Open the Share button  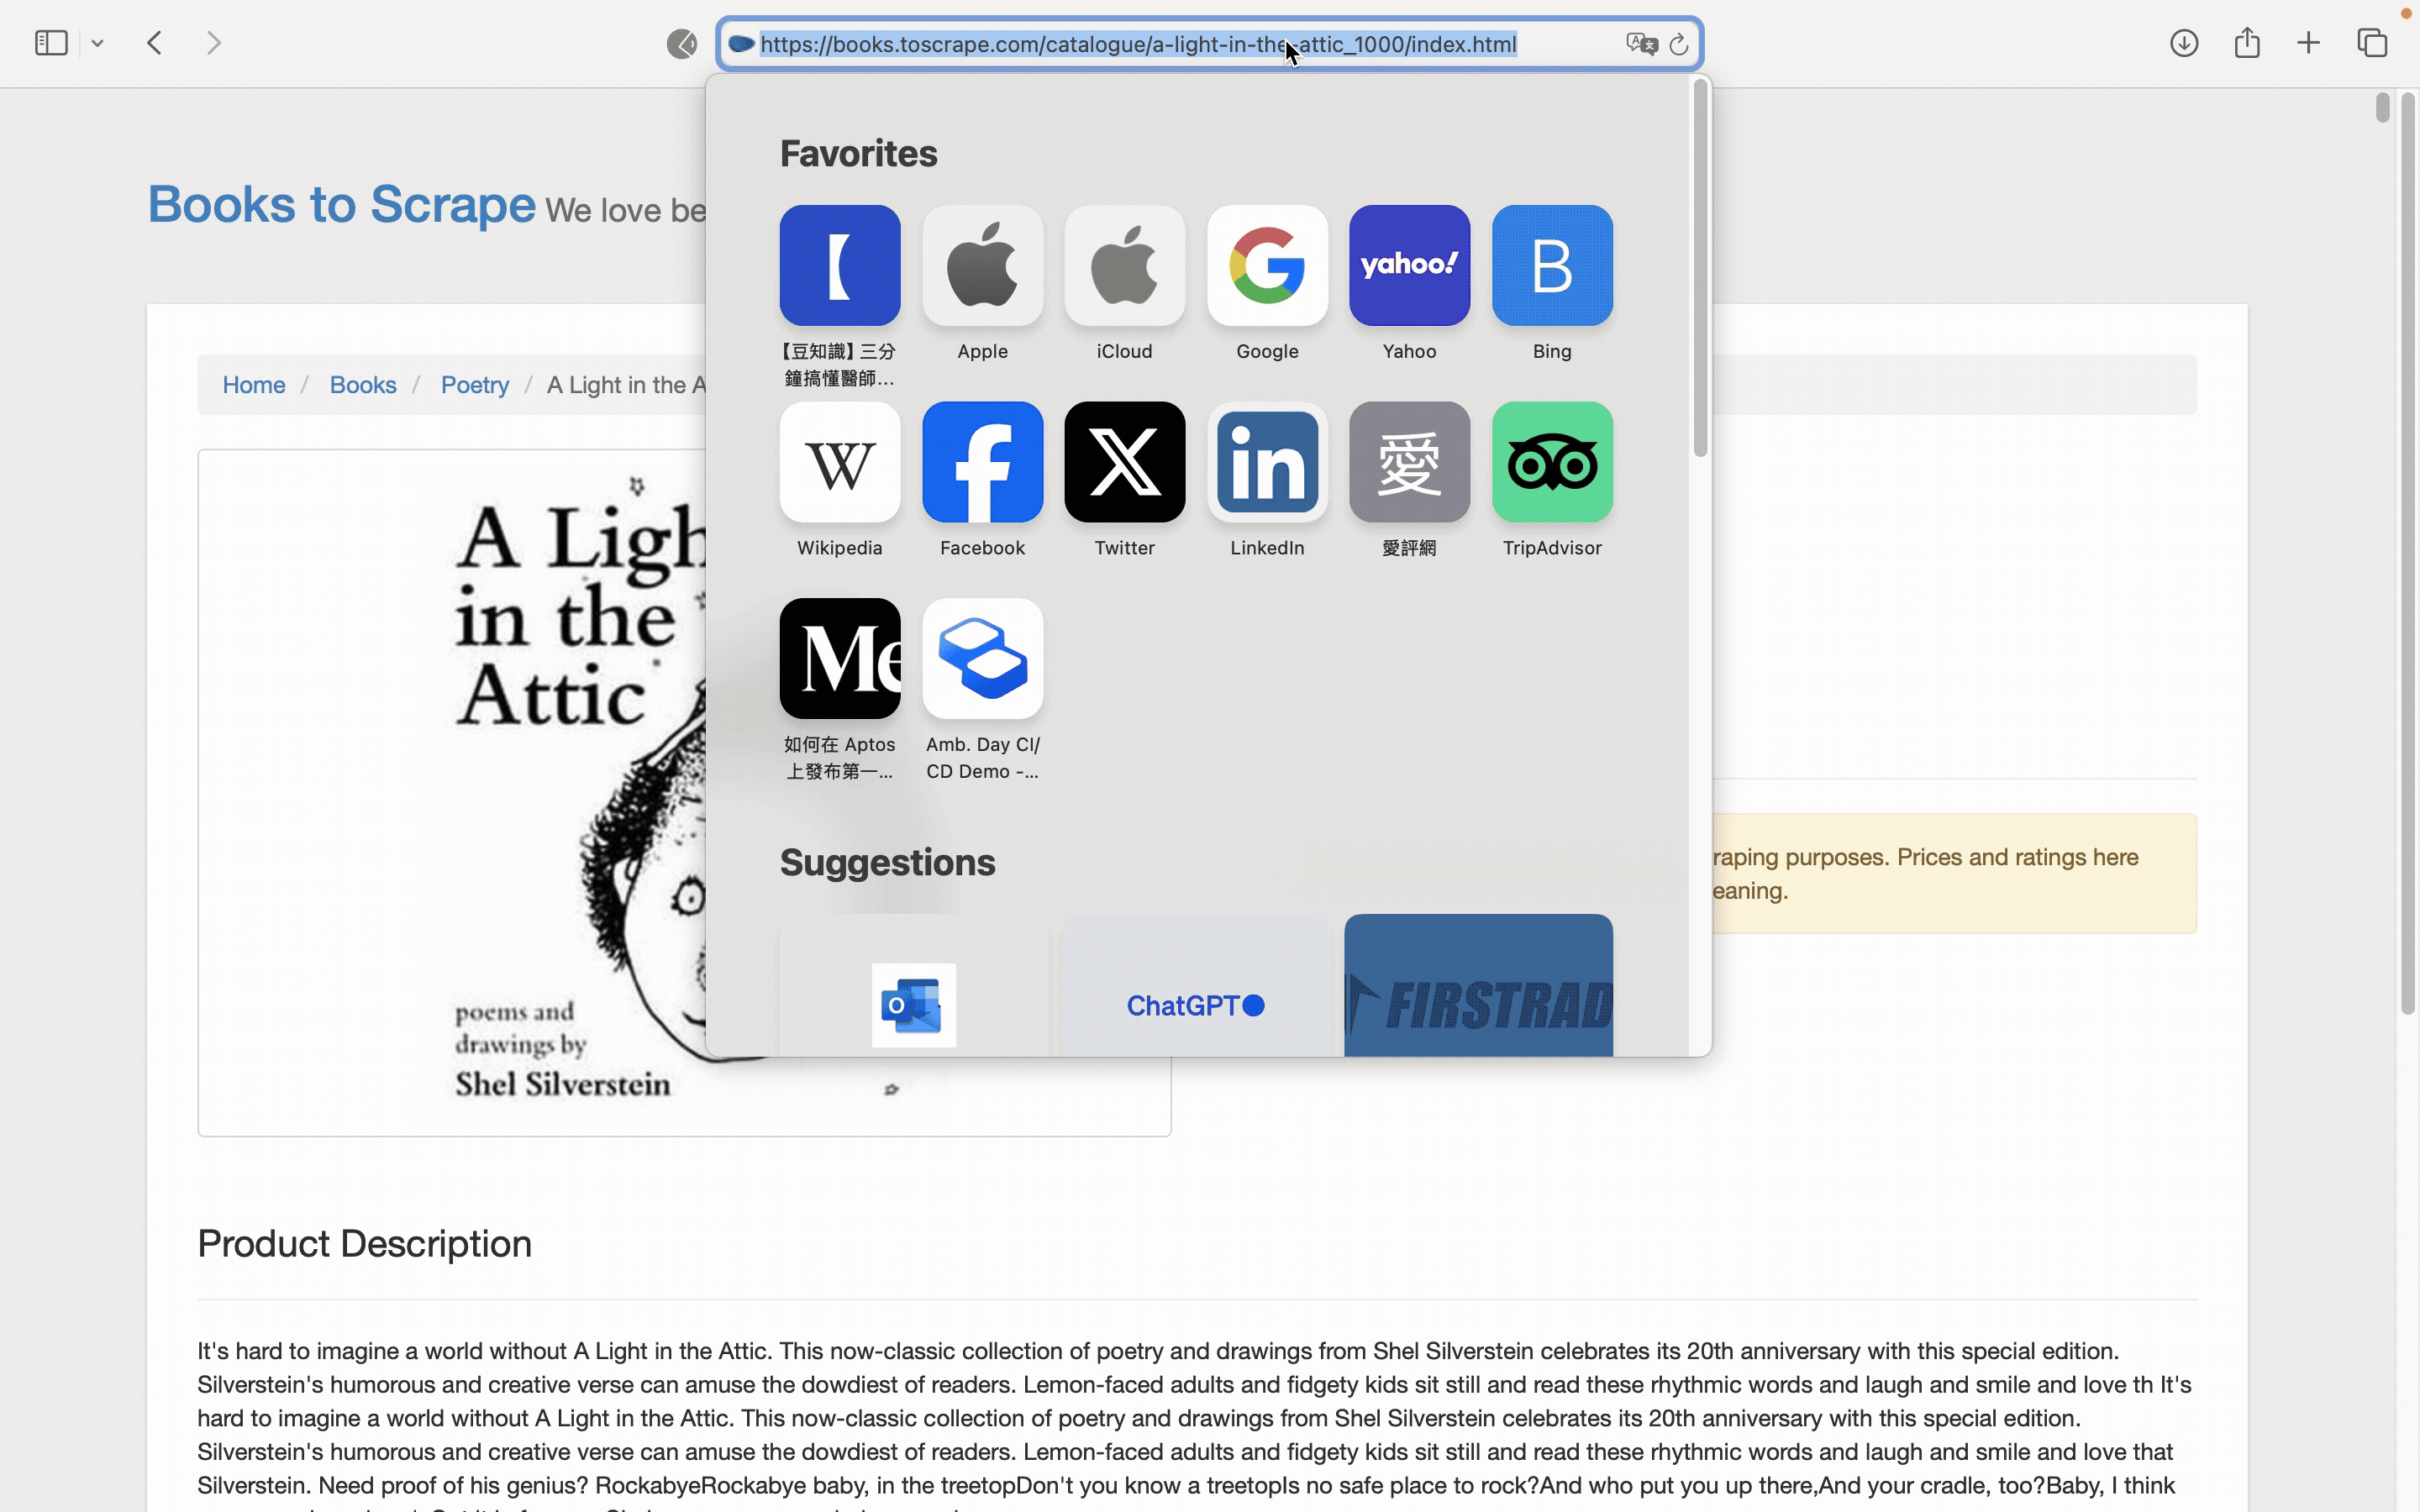2247,43
